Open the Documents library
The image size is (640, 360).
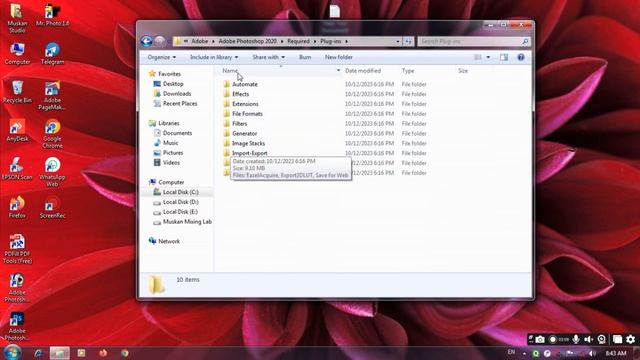point(177,133)
